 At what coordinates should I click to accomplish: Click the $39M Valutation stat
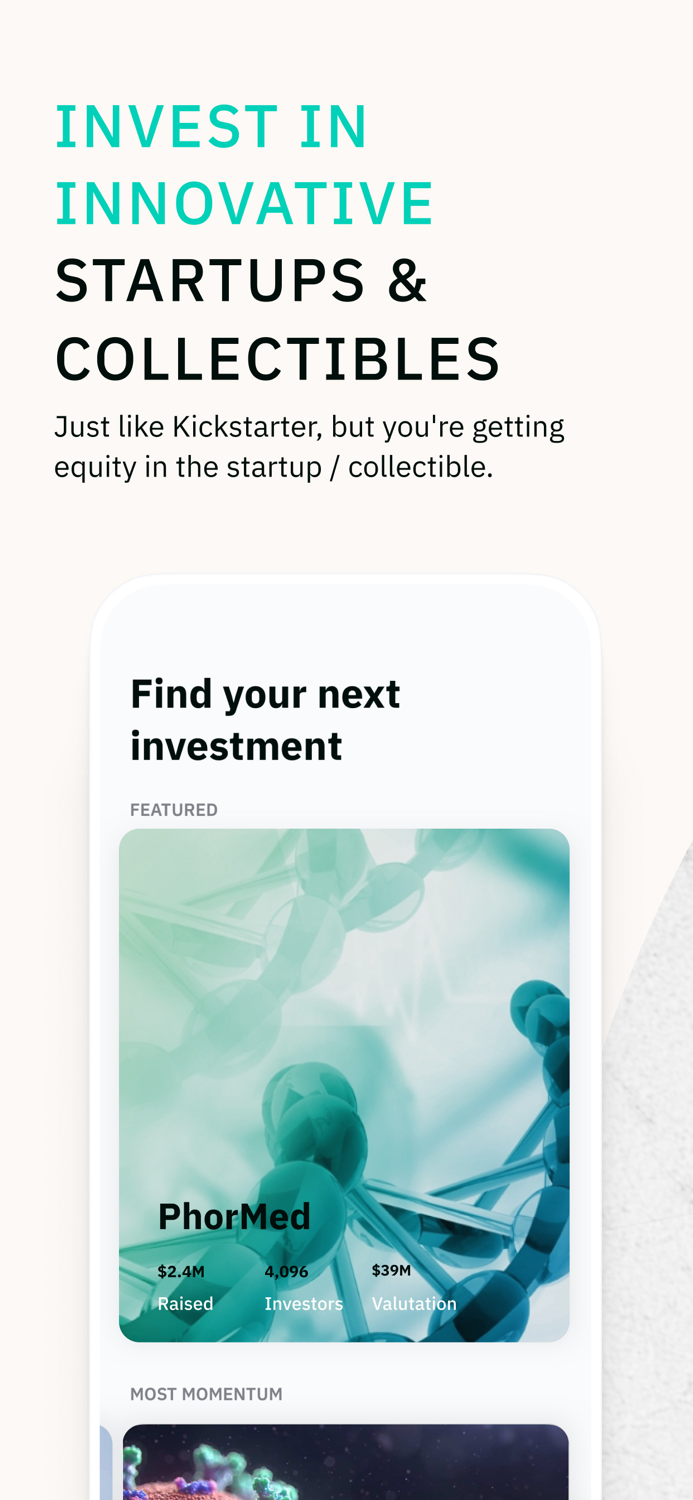392,1270
